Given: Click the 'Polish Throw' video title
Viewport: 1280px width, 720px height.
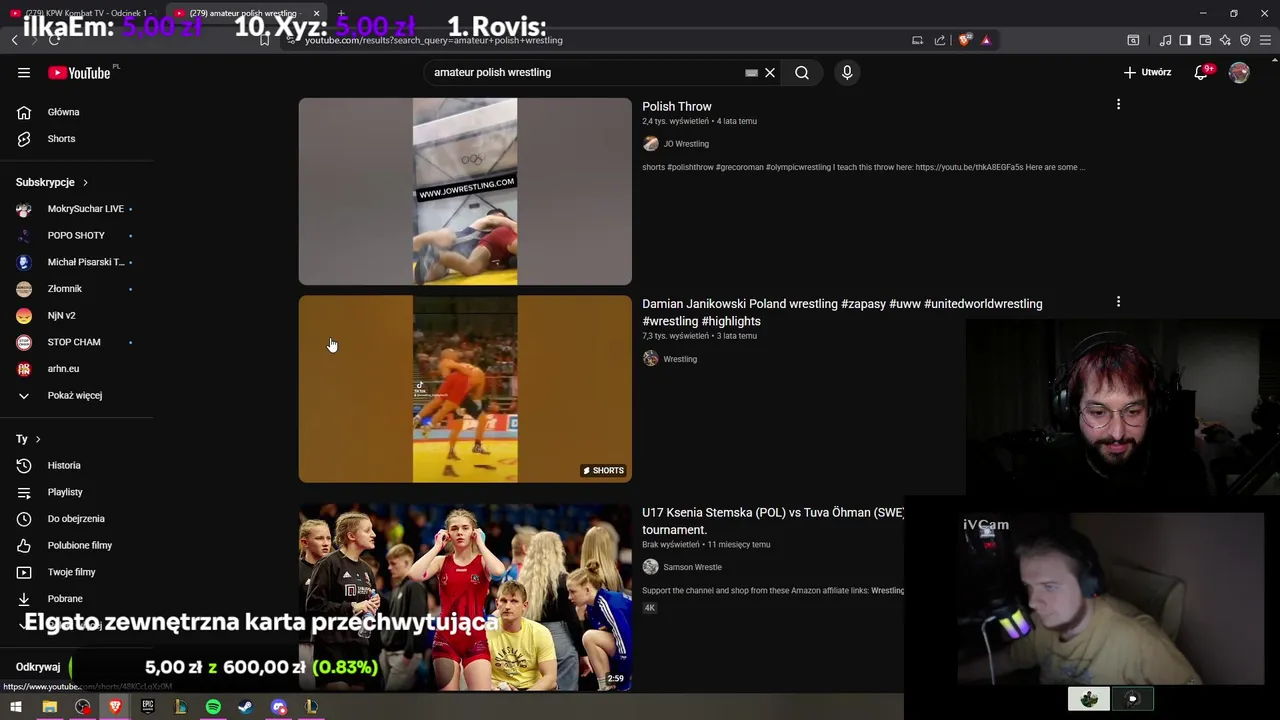Looking at the screenshot, I should 677,106.
